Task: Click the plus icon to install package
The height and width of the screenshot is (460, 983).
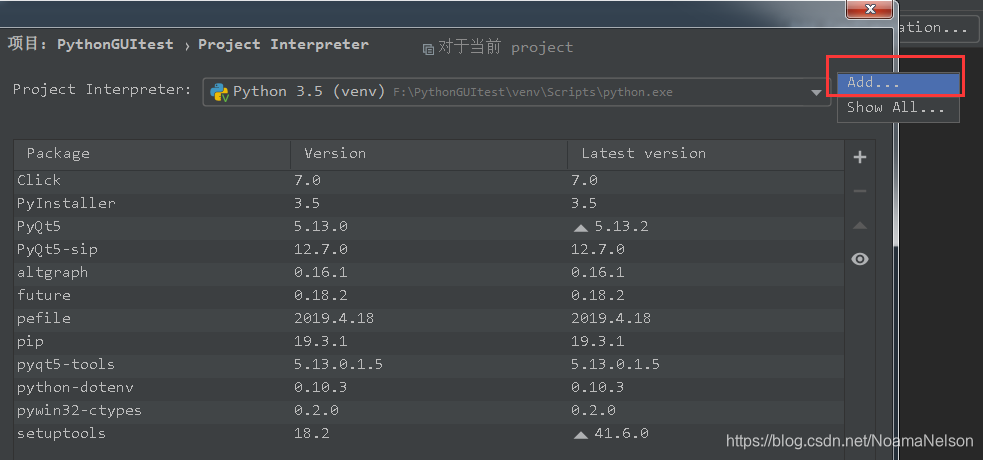Action: pyautogui.click(x=860, y=157)
